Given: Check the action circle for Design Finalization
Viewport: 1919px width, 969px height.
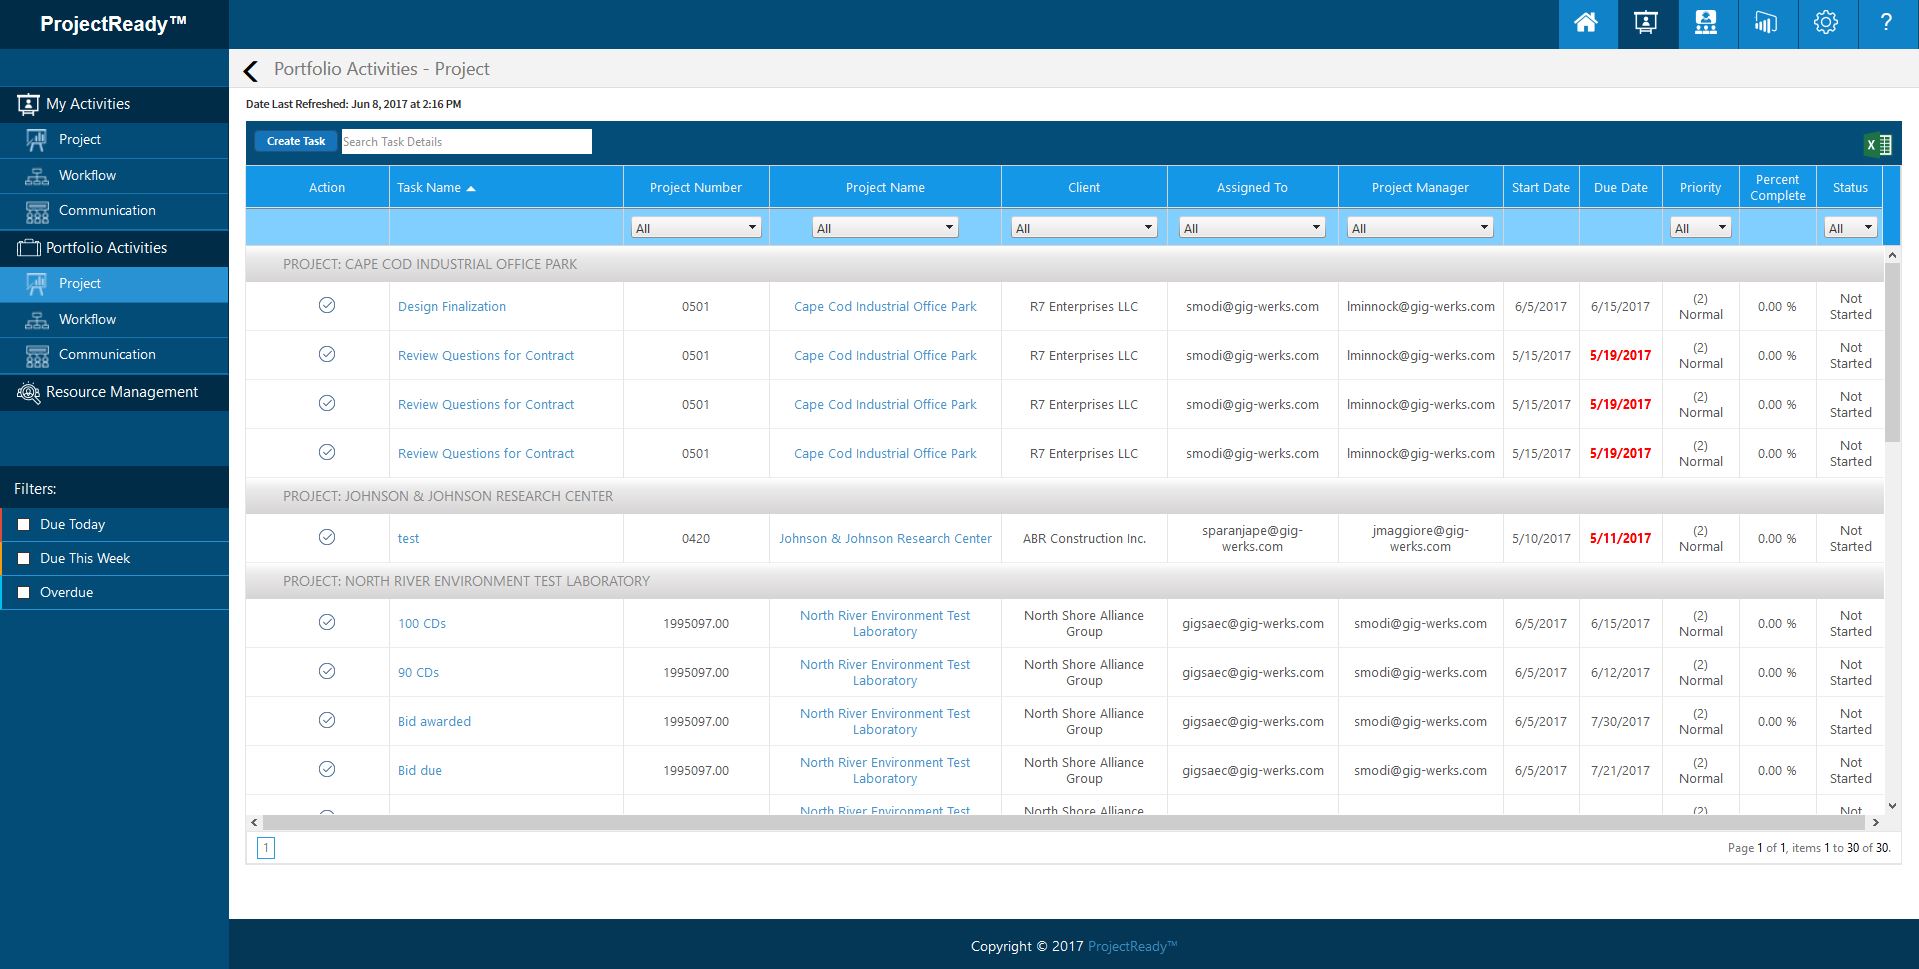Looking at the screenshot, I should click(x=327, y=305).
